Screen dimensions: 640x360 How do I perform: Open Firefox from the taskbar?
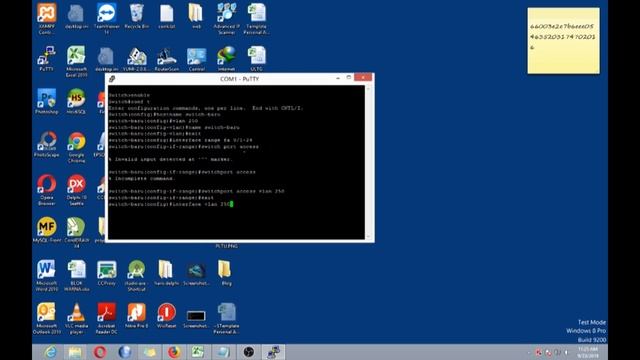click(x=174, y=352)
